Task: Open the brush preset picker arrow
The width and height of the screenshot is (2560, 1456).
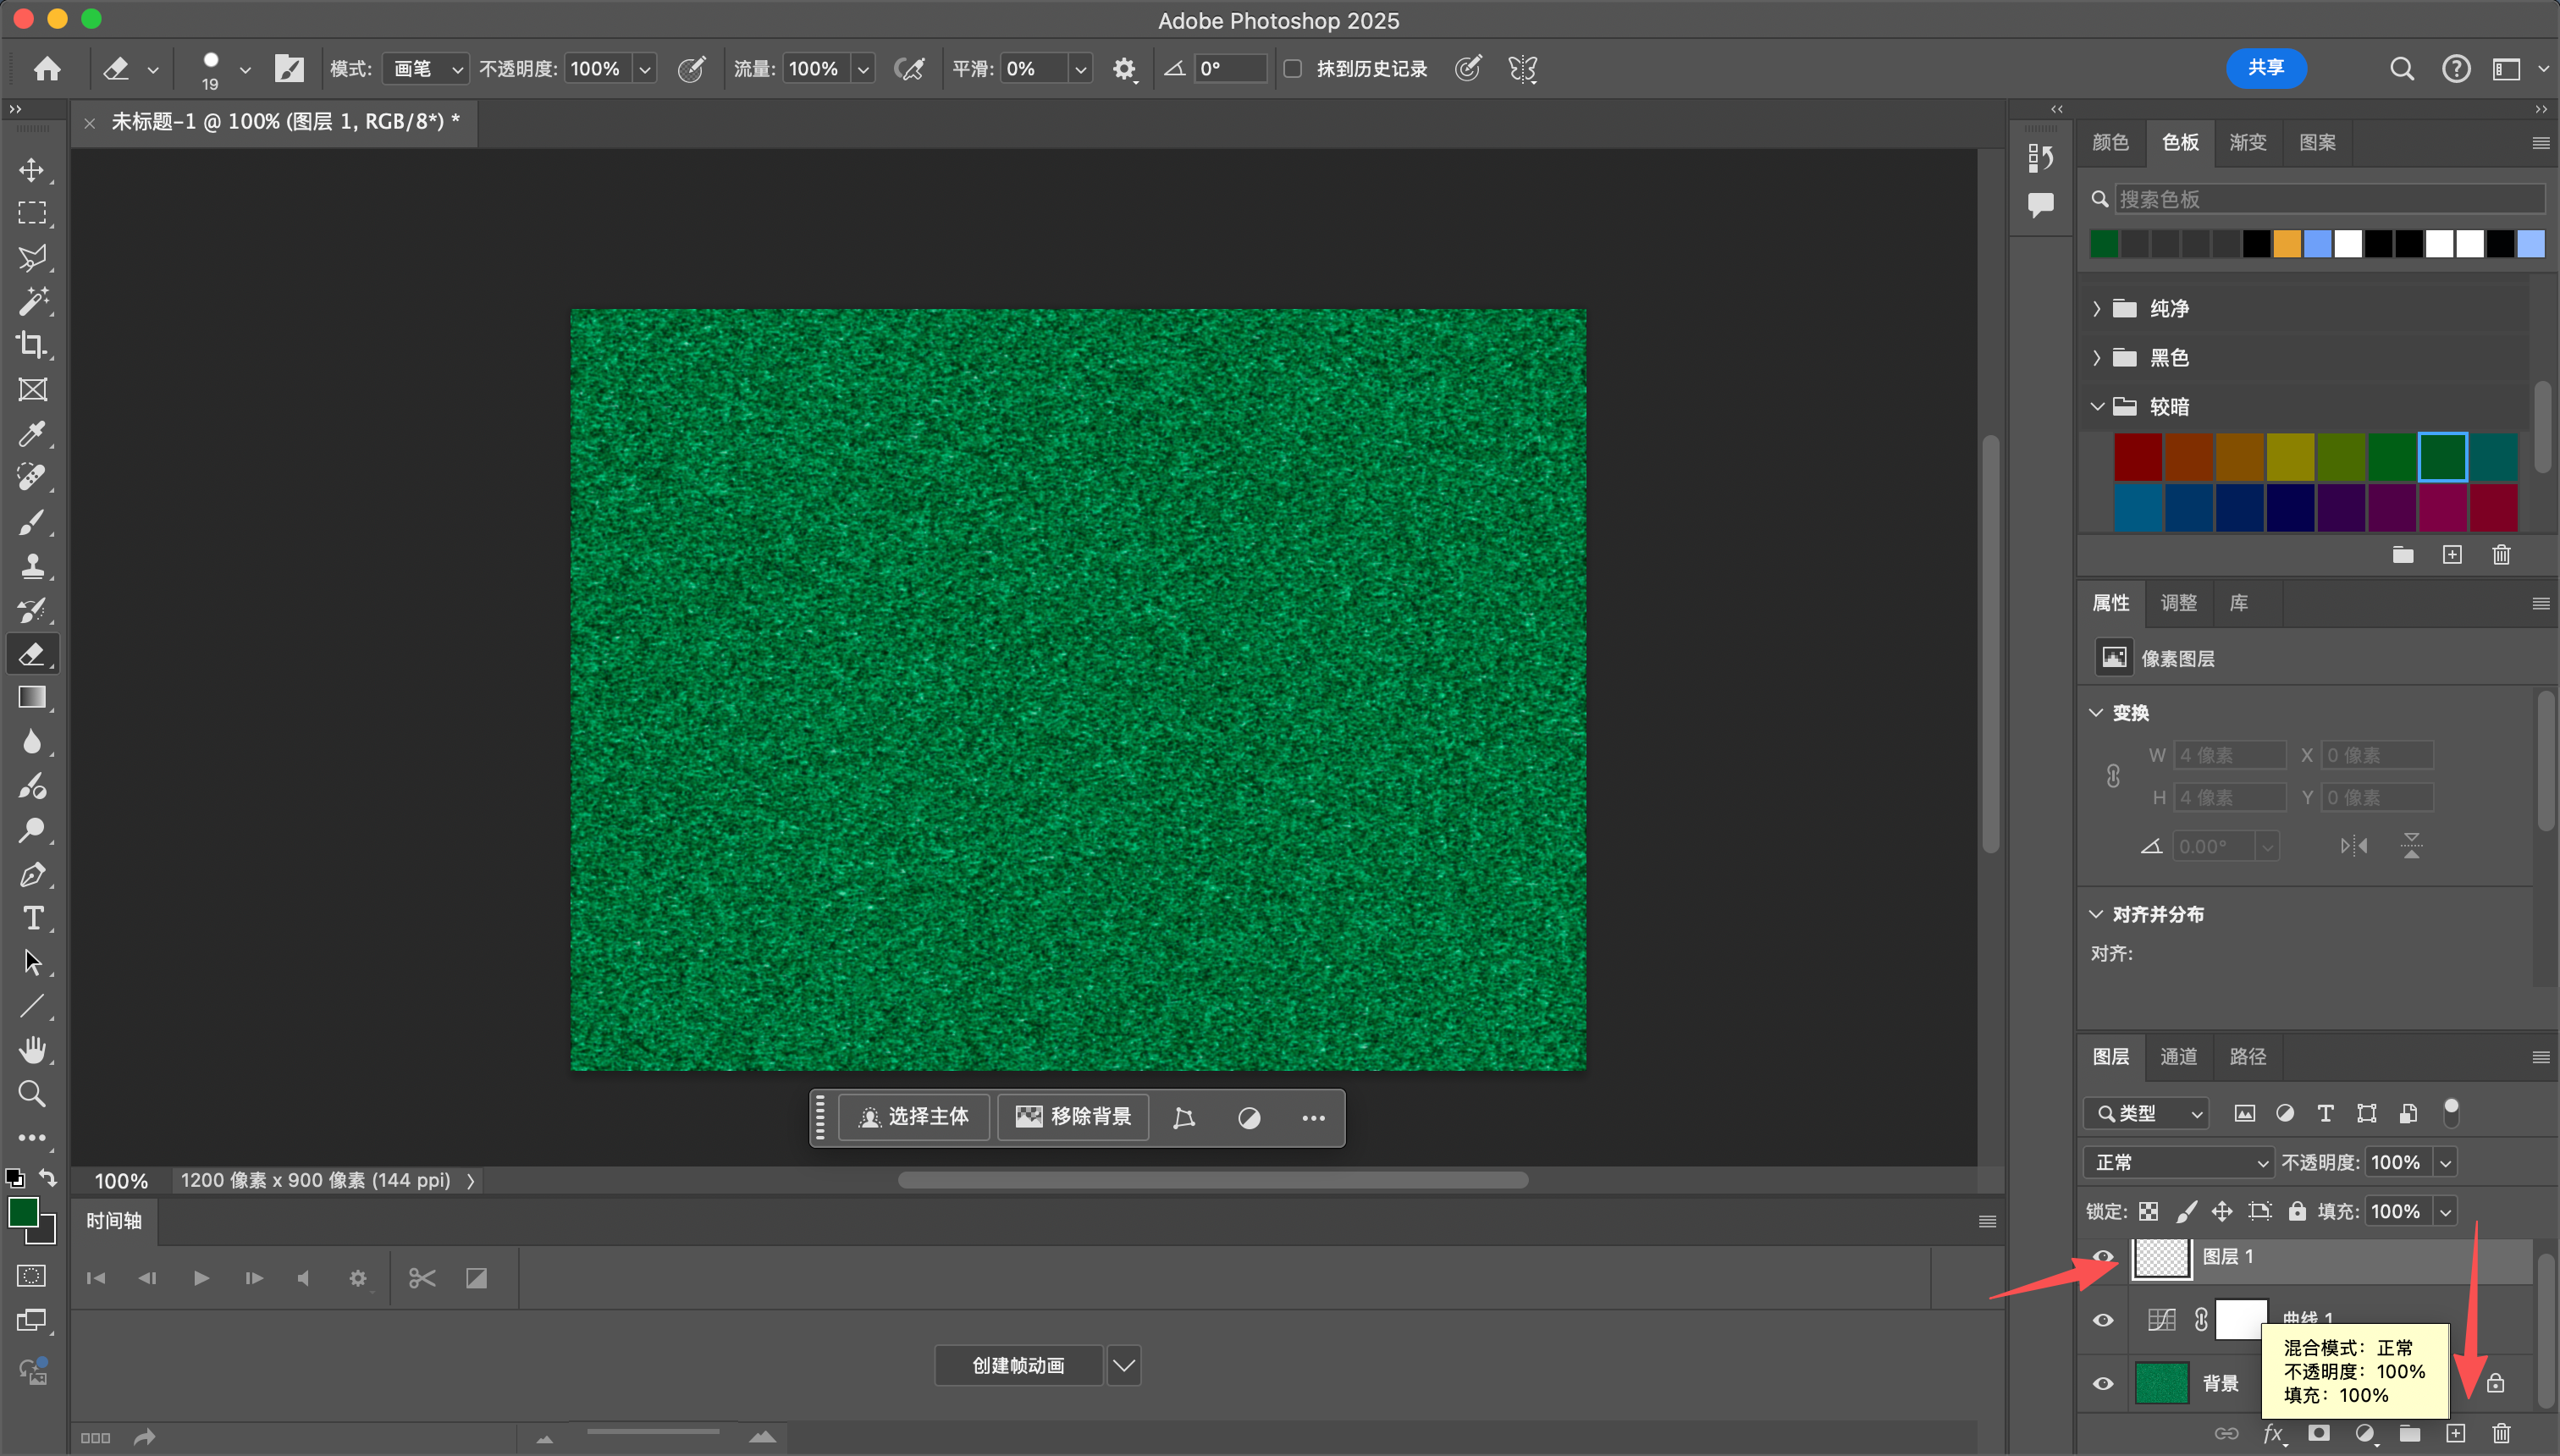Action: point(245,69)
